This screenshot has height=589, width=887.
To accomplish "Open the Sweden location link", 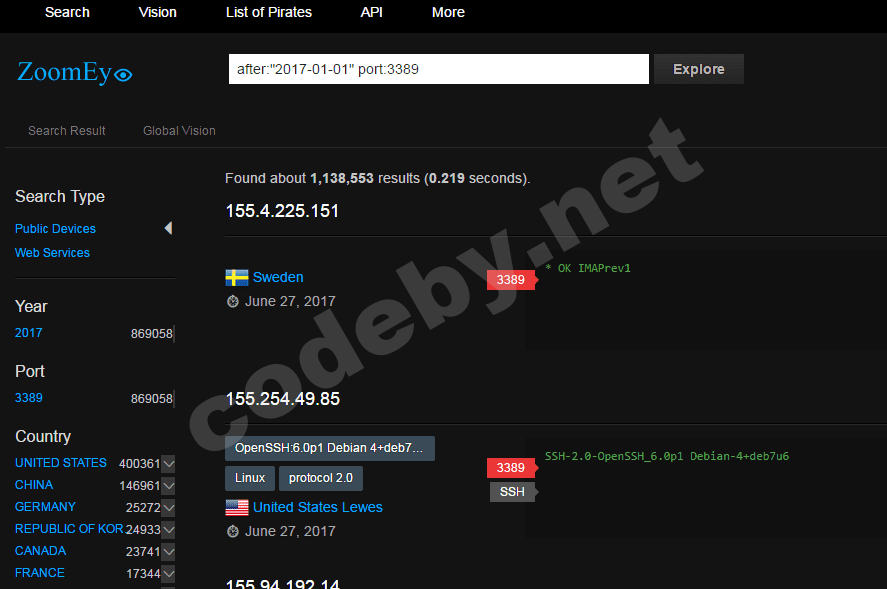I will (x=278, y=277).
